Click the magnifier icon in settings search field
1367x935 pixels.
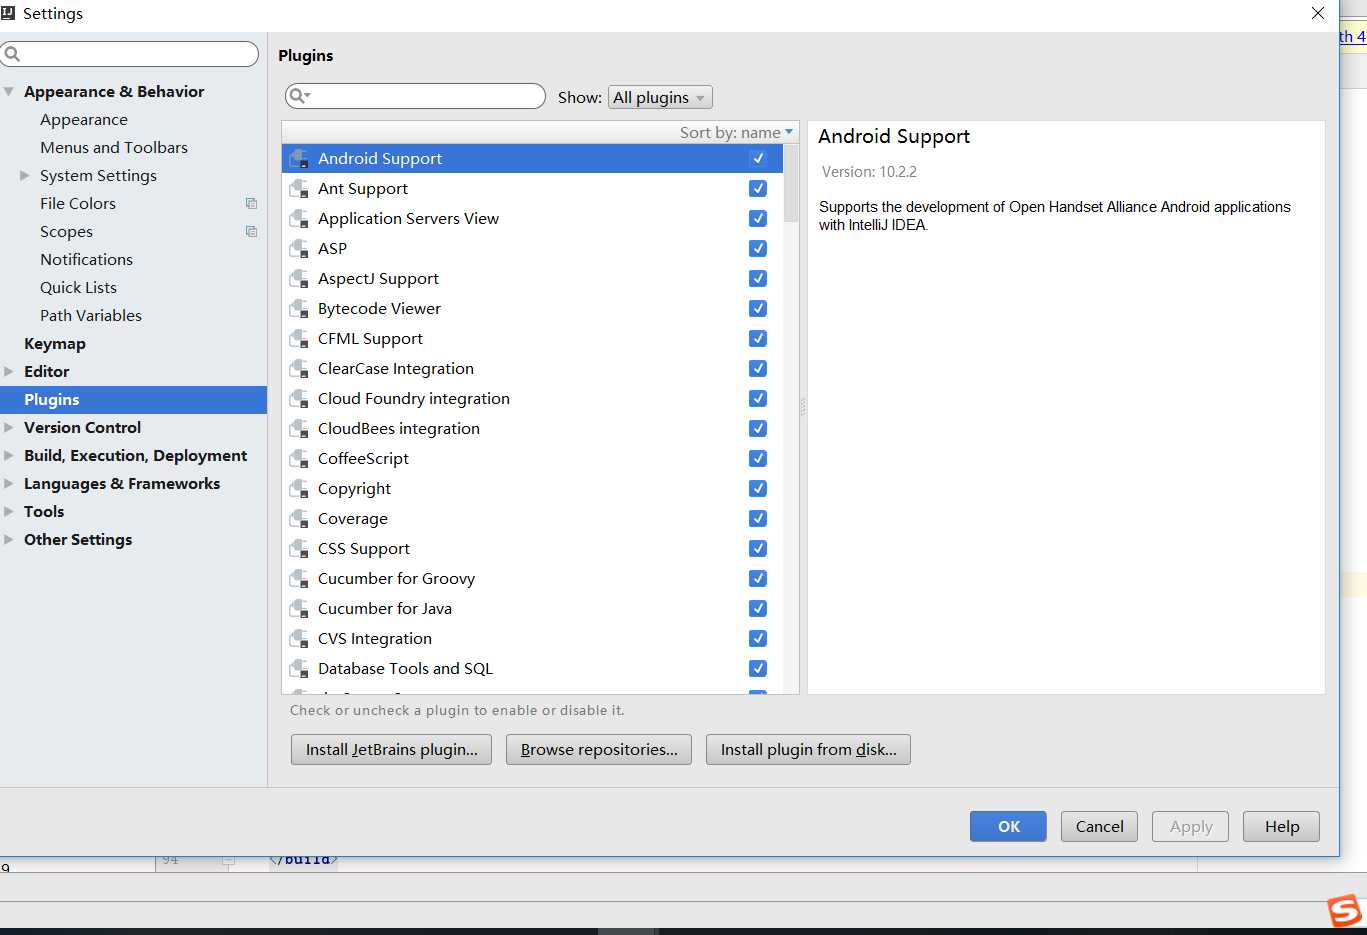(x=12, y=54)
